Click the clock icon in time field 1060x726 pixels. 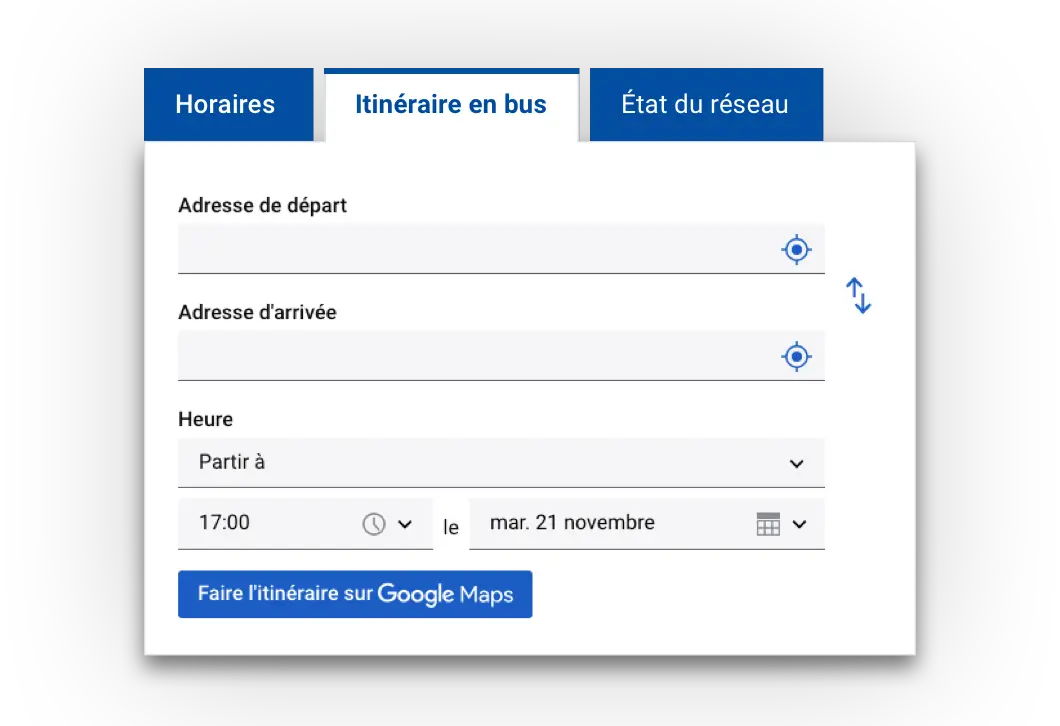point(374,524)
